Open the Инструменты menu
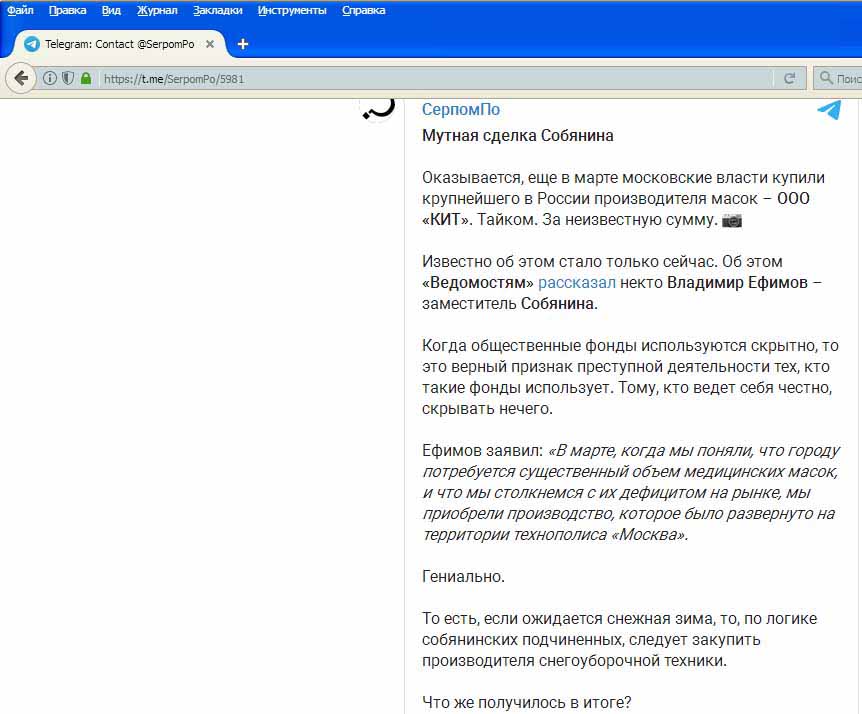Screen dimensions: 862x714 pyautogui.click(x=292, y=10)
